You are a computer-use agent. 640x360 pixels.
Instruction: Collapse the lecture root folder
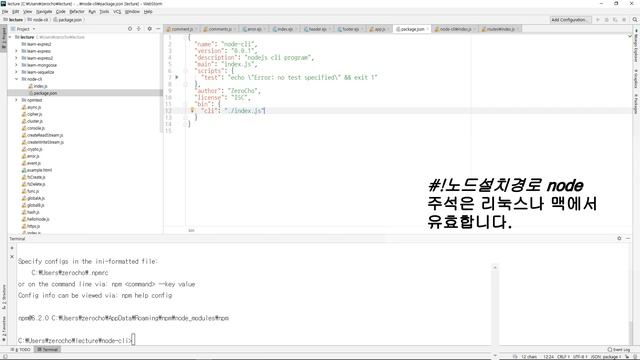pos(11,37)
